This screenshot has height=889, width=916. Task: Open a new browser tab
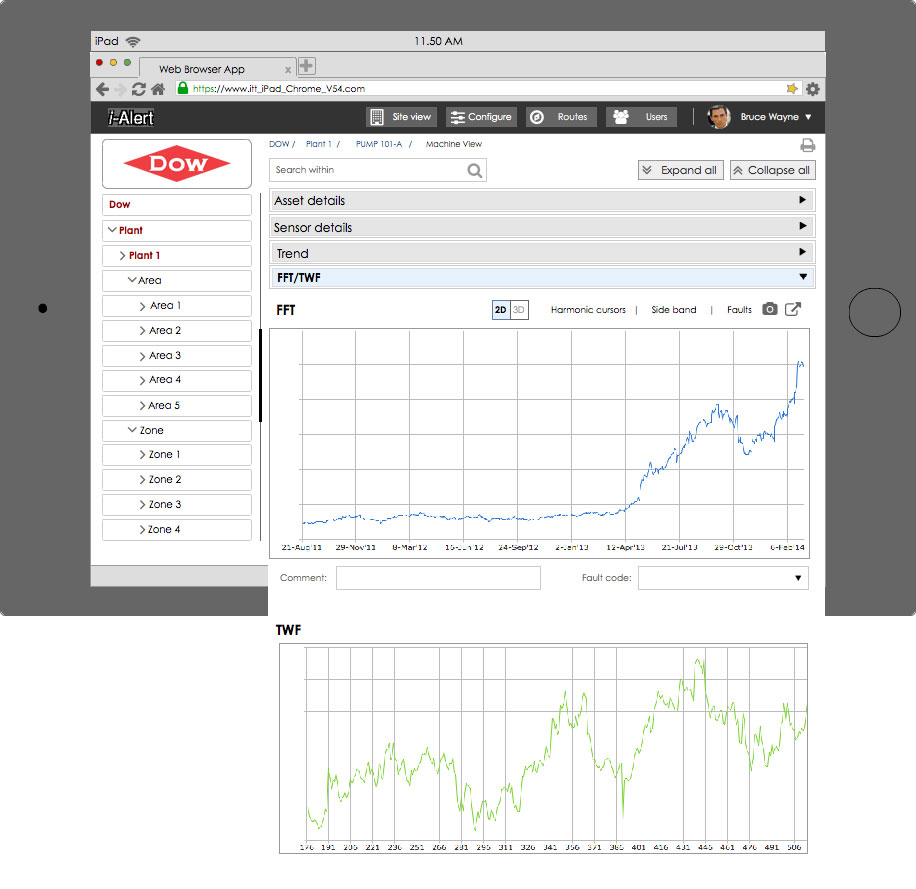(307, 67)
